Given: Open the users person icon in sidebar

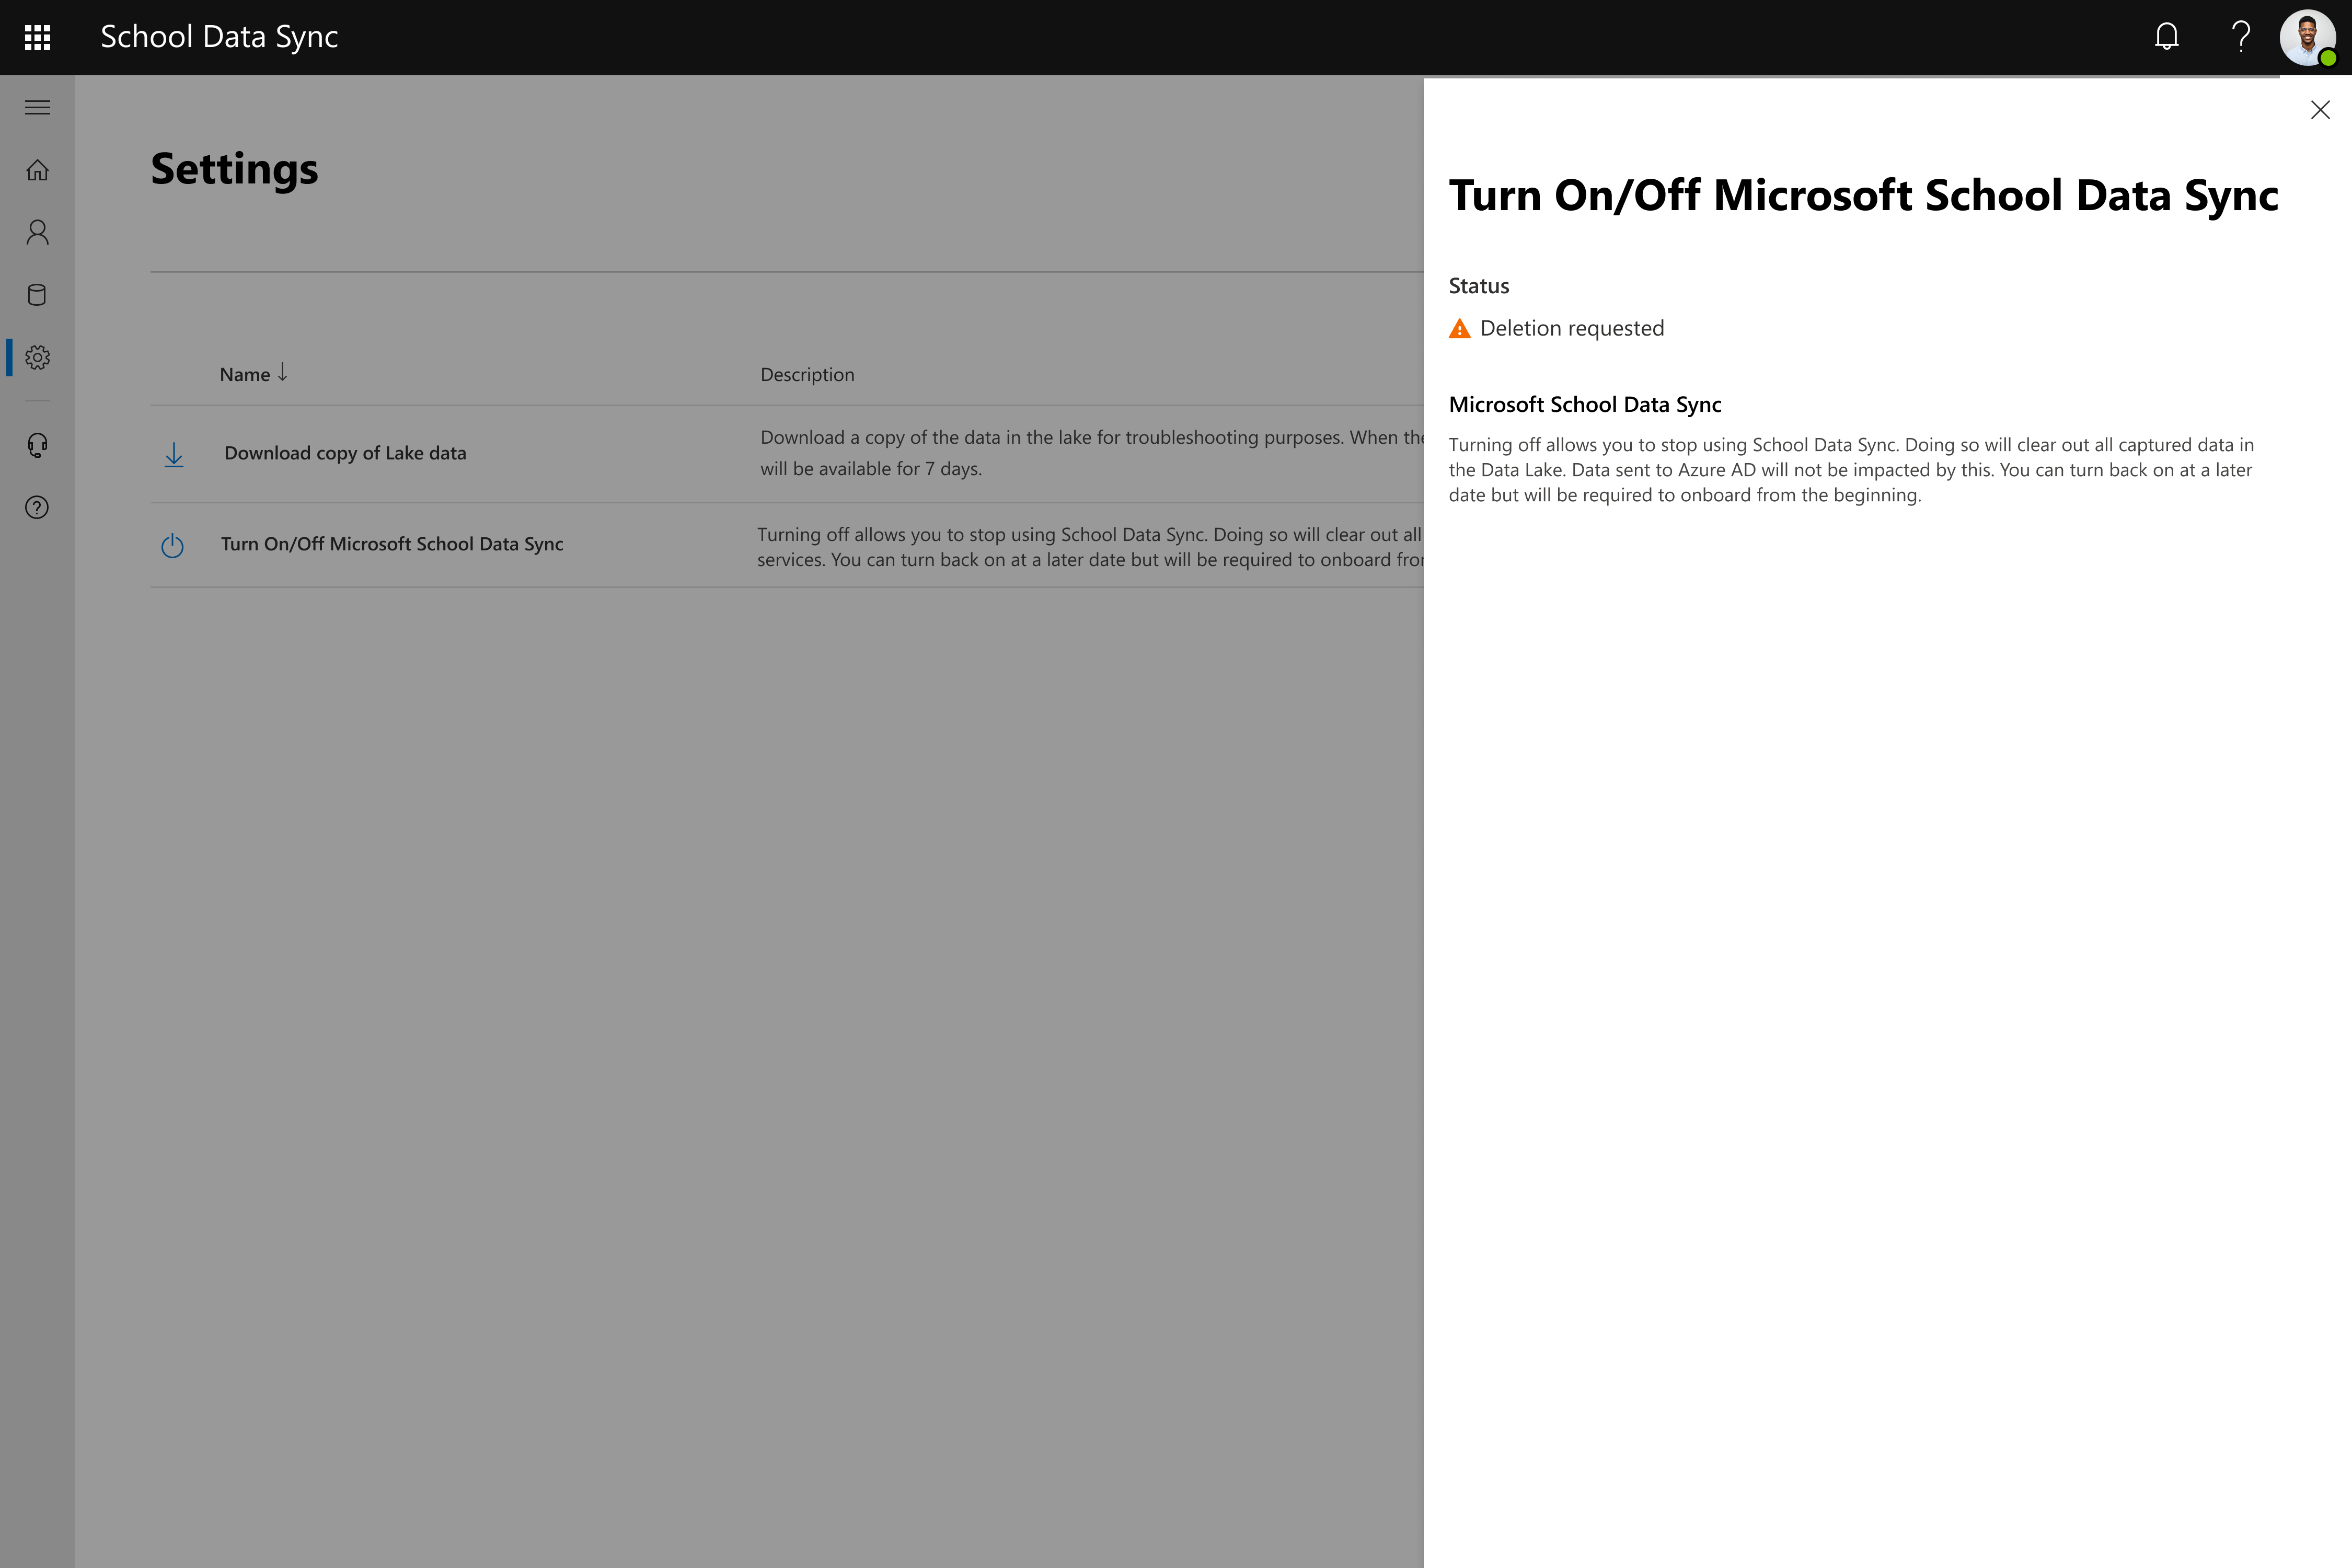Looking at the screenshot, I should [37, 232].
